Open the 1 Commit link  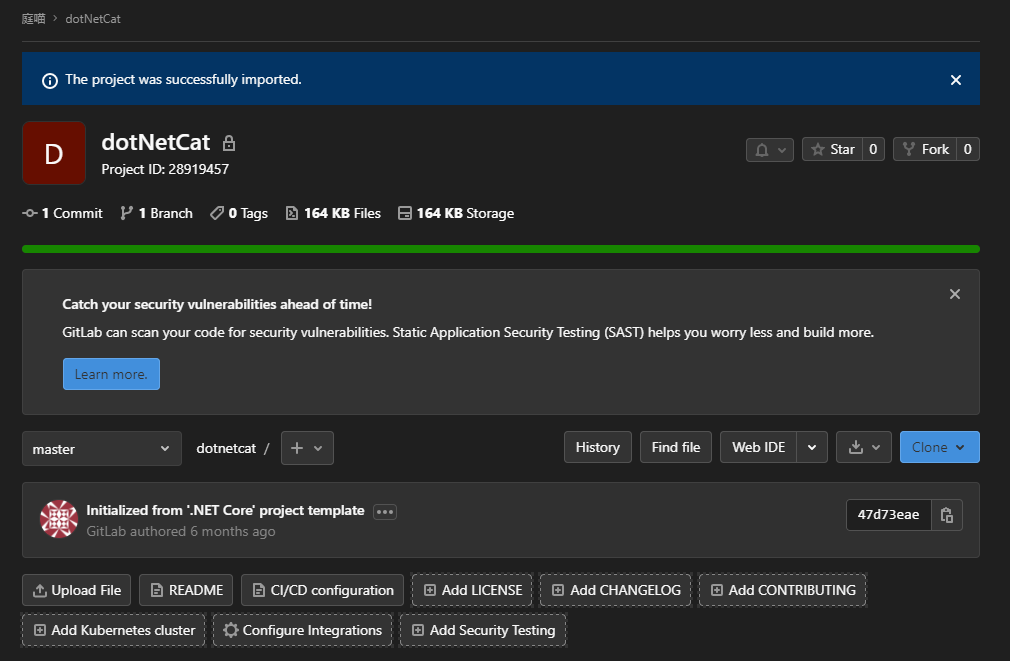click(x=63, y=213)
